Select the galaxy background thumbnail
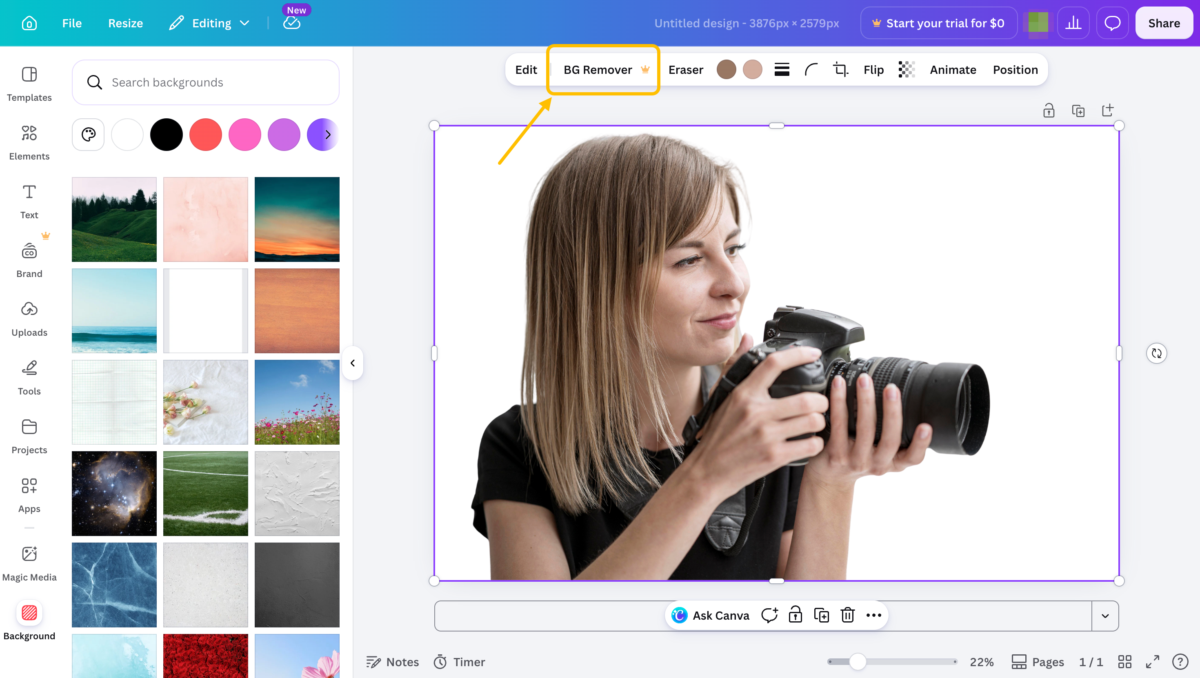 coord(114,493)
